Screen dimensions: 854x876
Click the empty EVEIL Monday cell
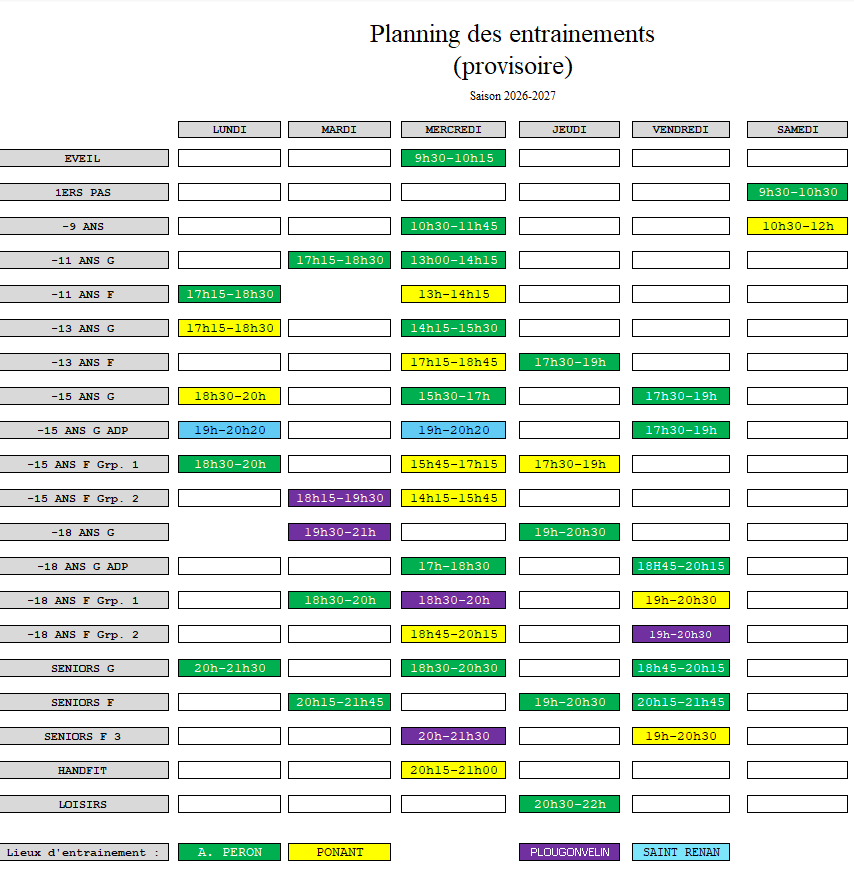pyautogui.click(x=229, y=158)
